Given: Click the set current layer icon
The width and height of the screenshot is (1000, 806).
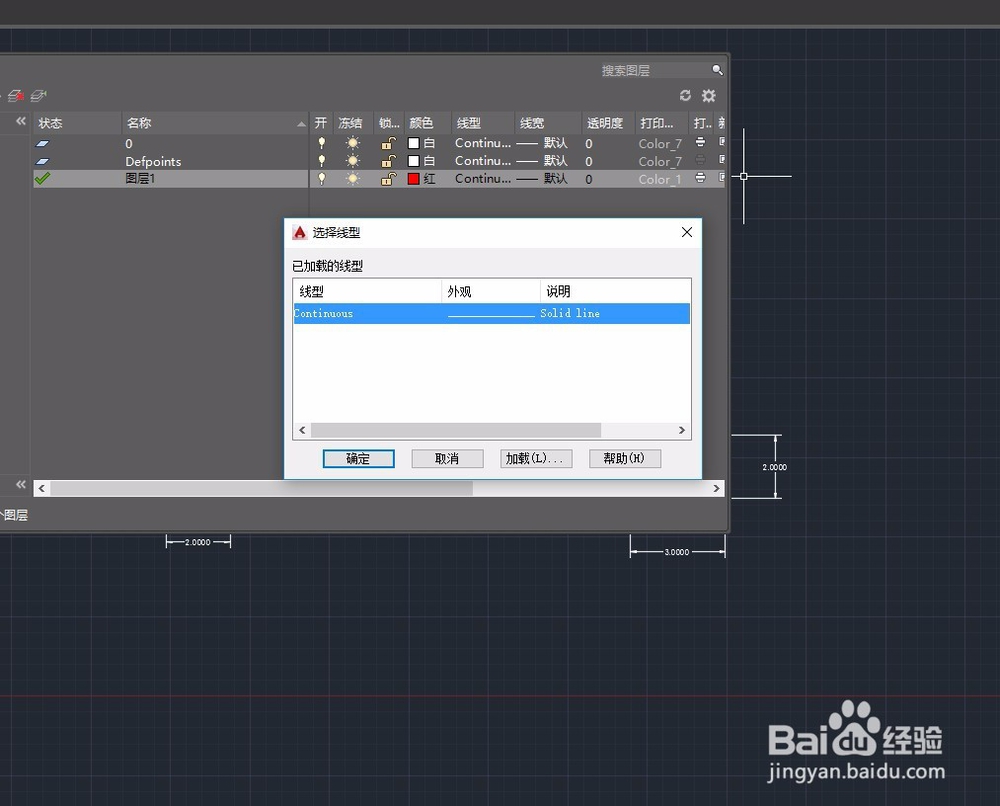Looking at the screenshot, I should coord(39,96).
